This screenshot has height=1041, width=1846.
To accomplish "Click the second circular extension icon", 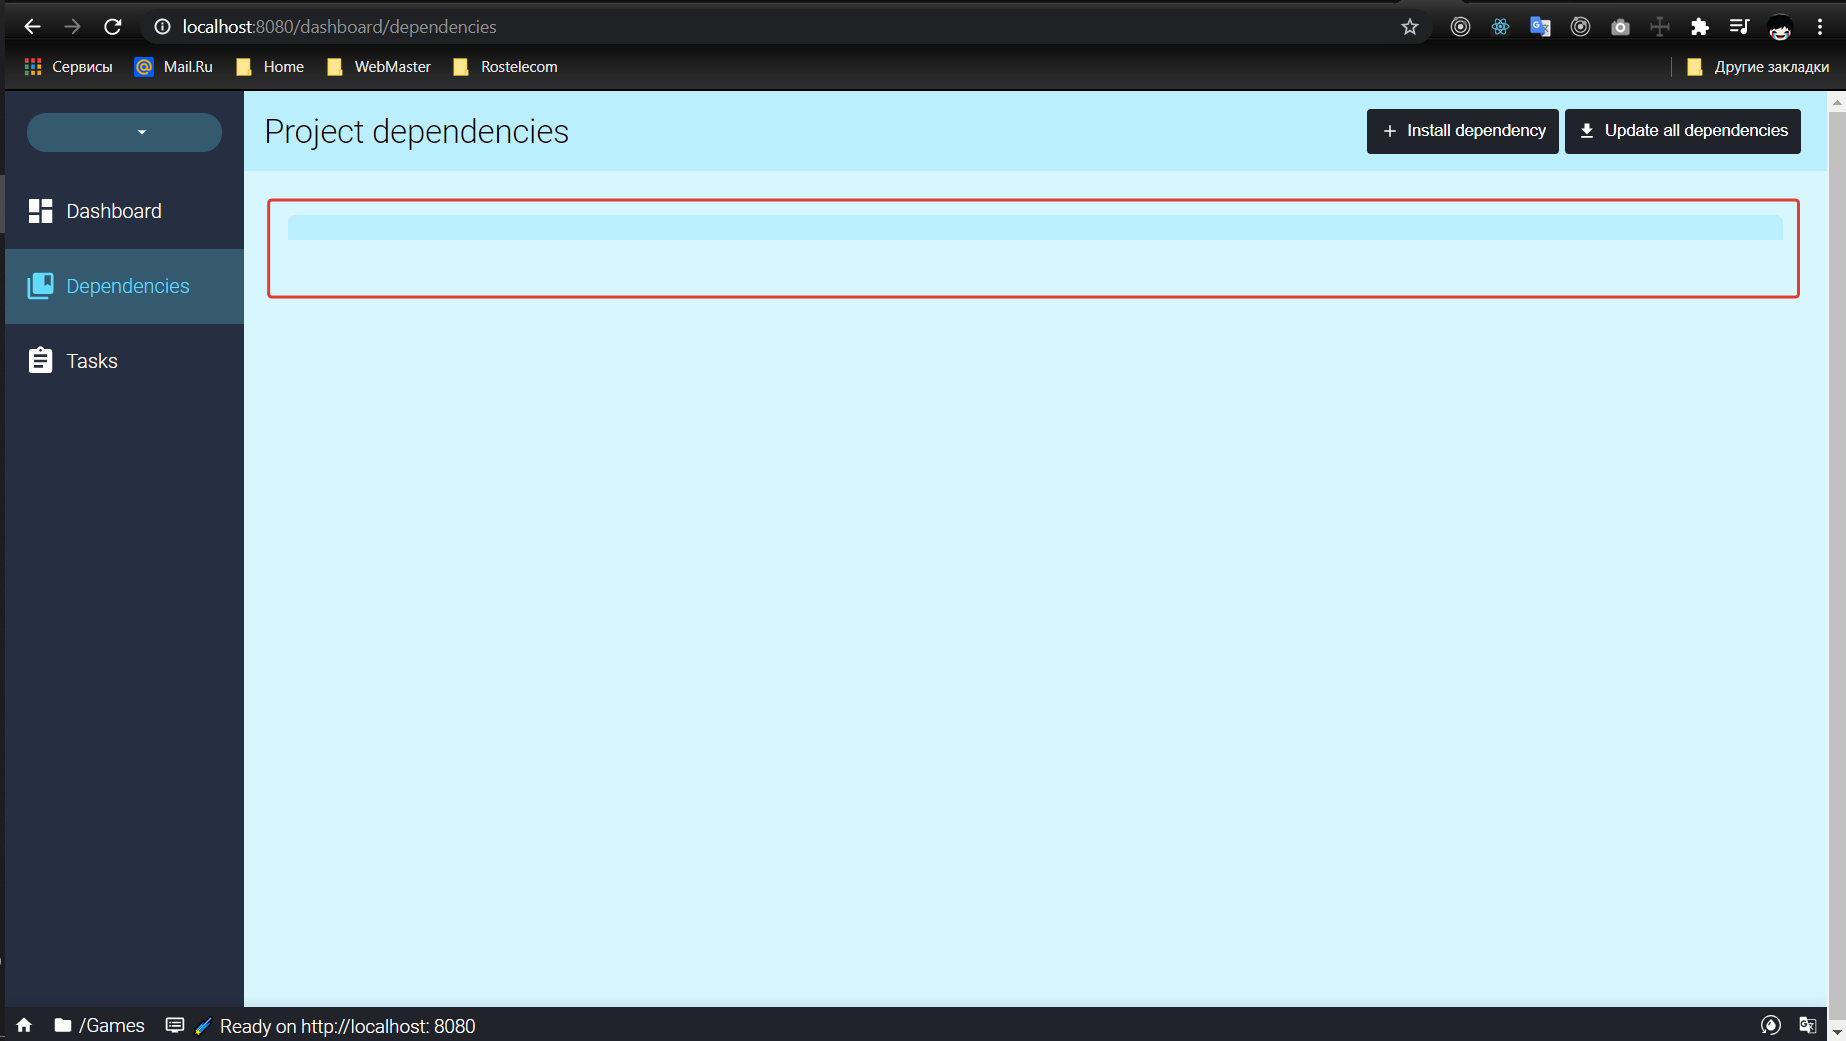I will tap(1580, 27).
